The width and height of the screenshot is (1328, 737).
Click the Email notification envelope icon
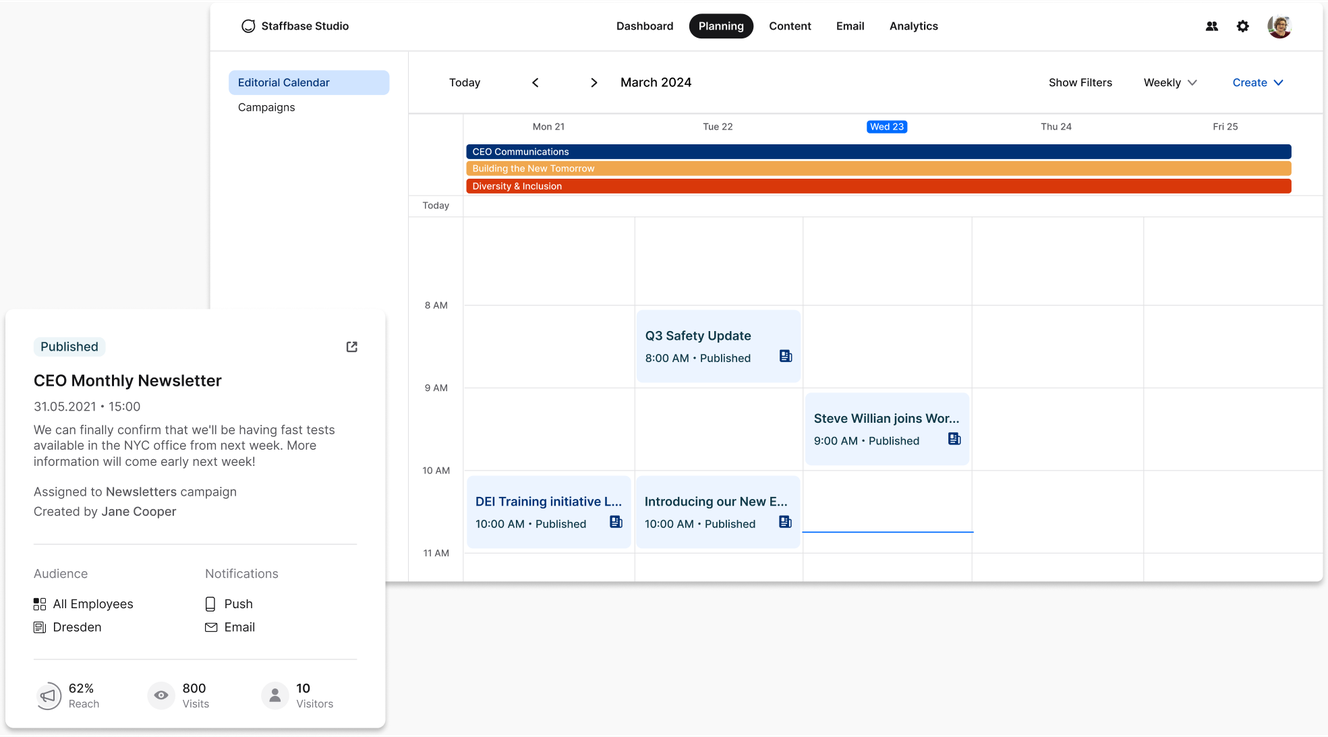[x=210, y=627]
